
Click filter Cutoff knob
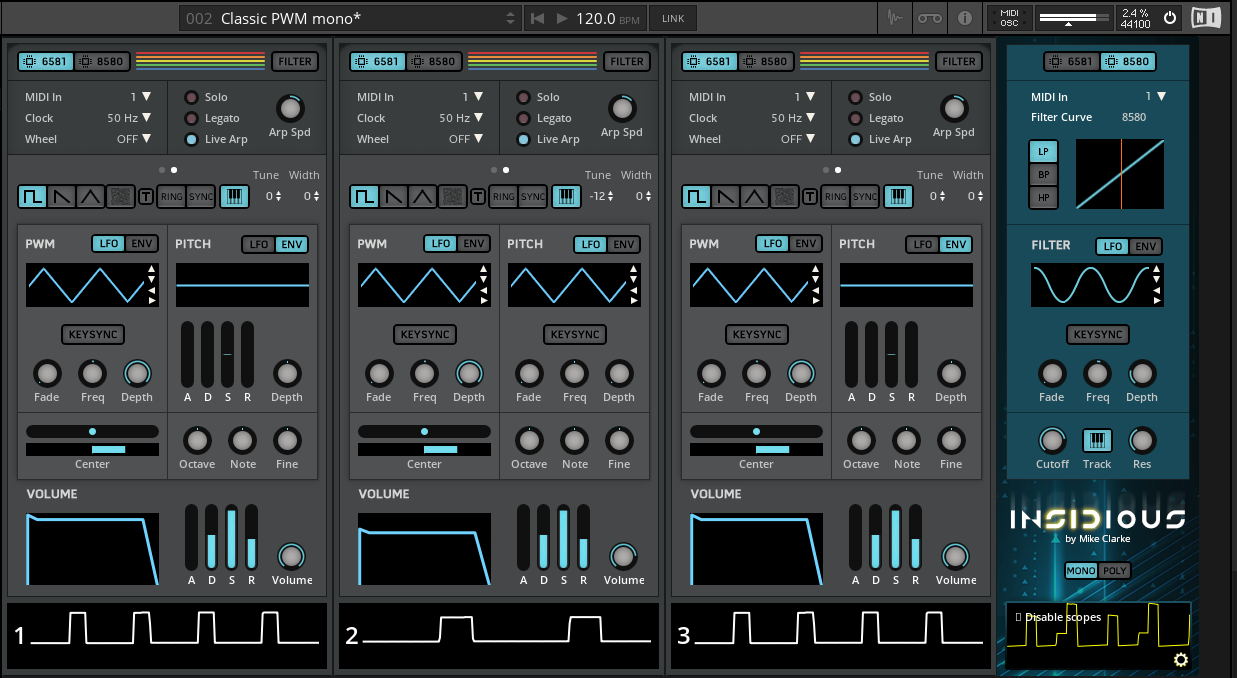tap(1051, 440)
